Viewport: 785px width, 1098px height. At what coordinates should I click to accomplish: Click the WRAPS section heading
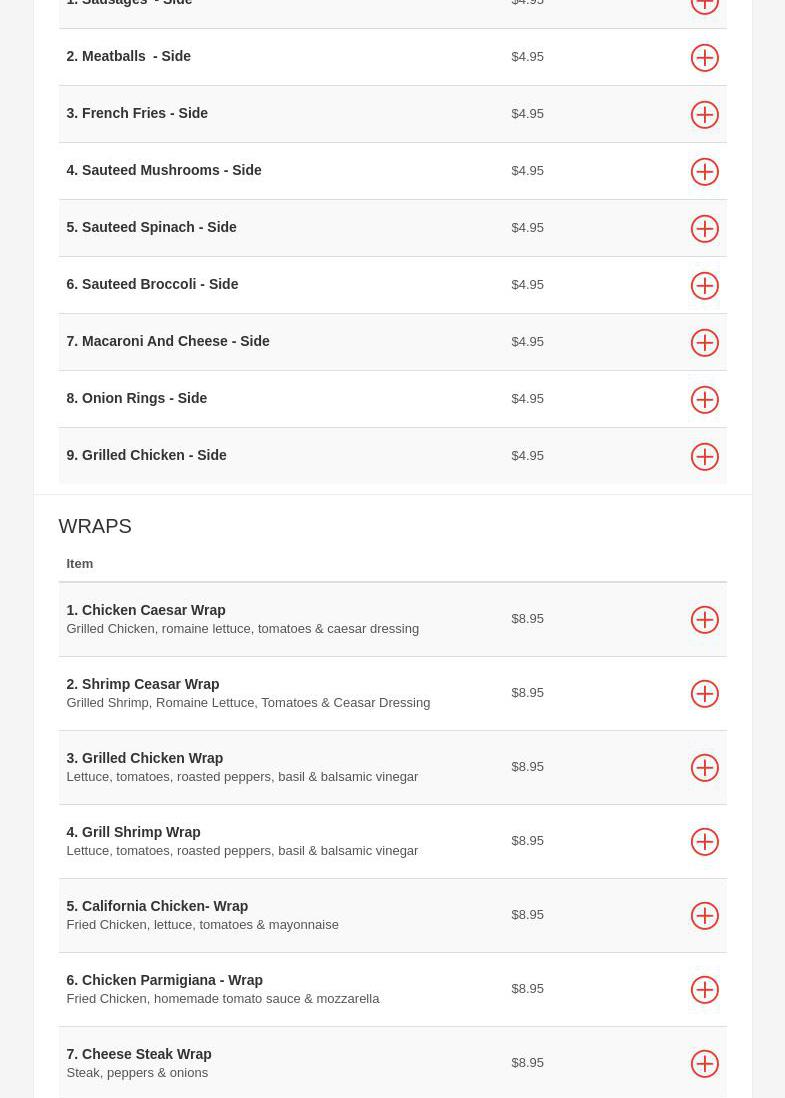pos(95,526)
